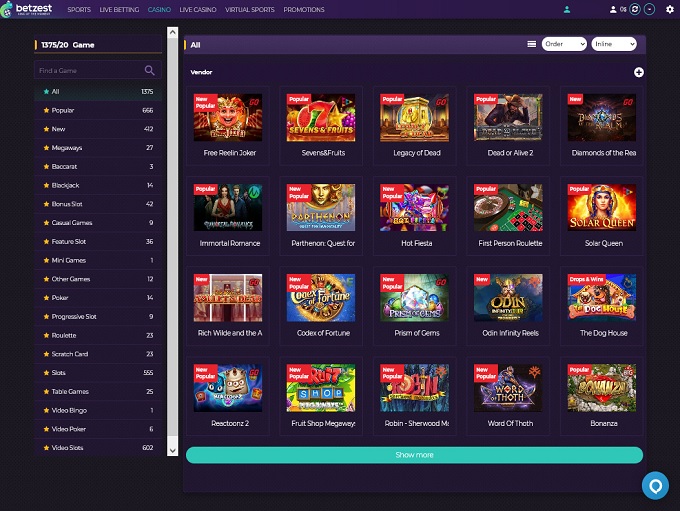Select the Mini Games category
Image resolution: width=680 pixels, height=511 pixels.
98,260
